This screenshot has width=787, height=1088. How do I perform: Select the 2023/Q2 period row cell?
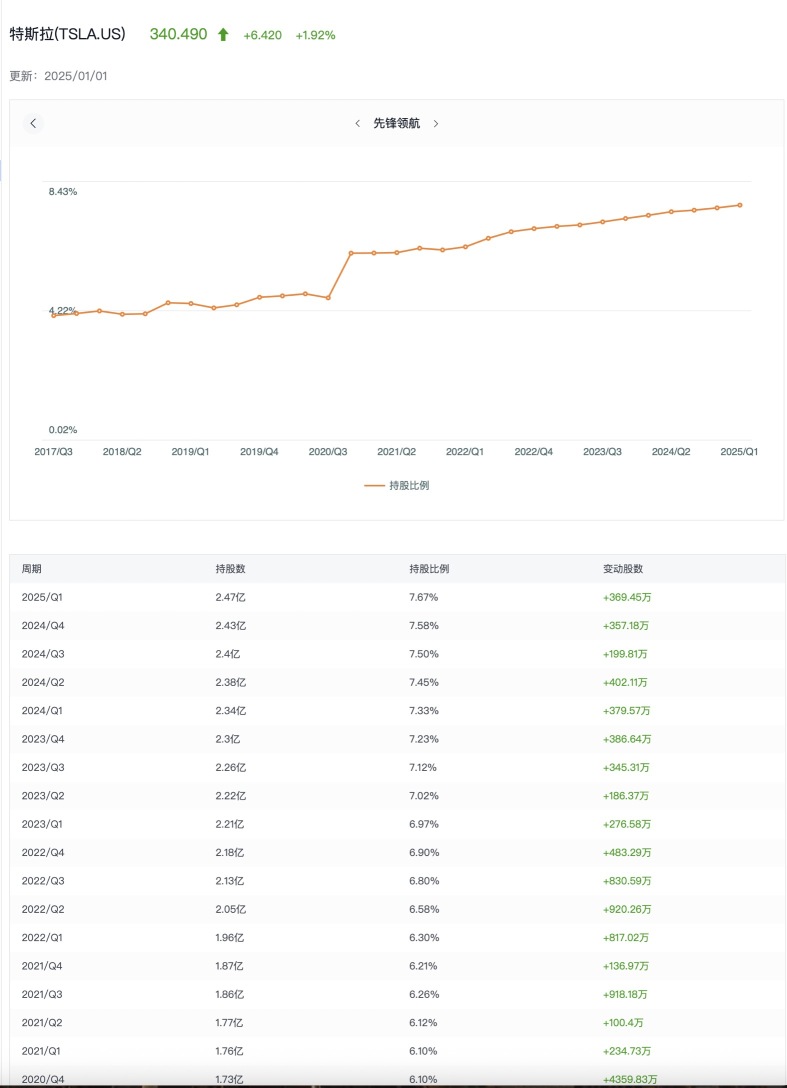tap(43, 797)
